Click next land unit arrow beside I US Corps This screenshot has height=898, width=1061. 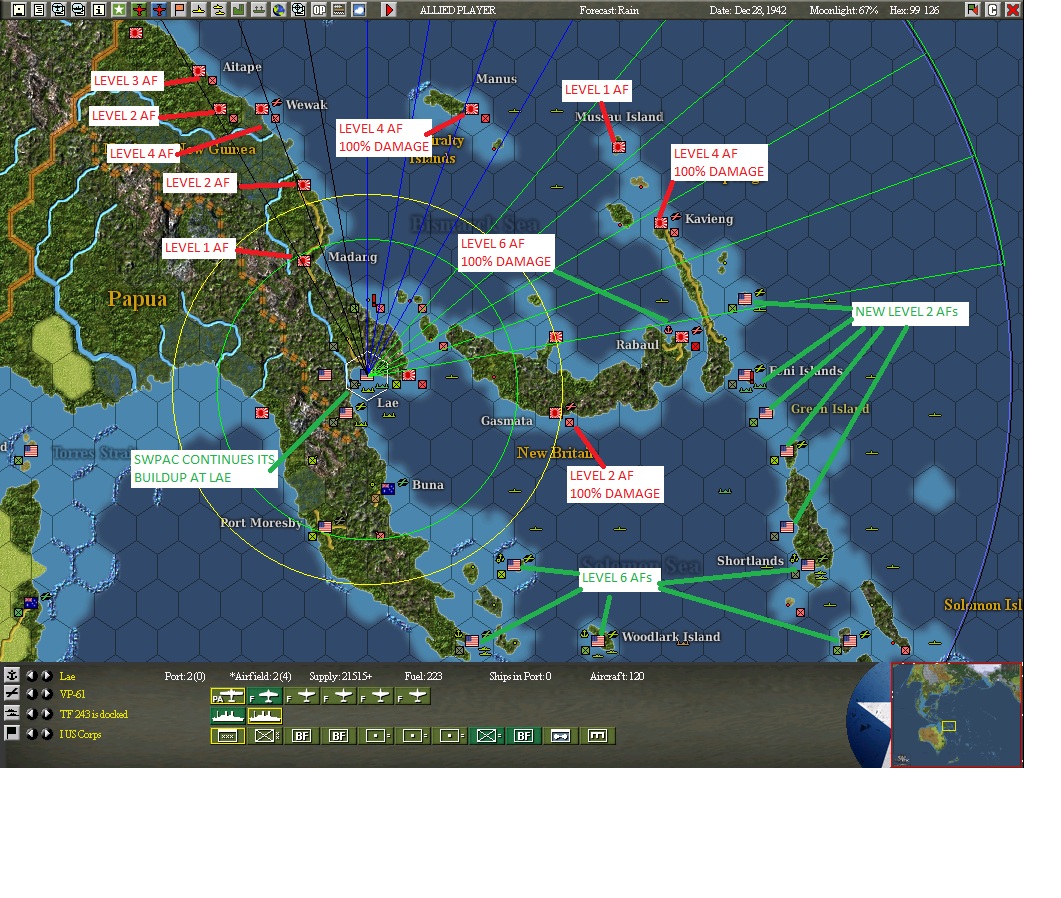46,734
